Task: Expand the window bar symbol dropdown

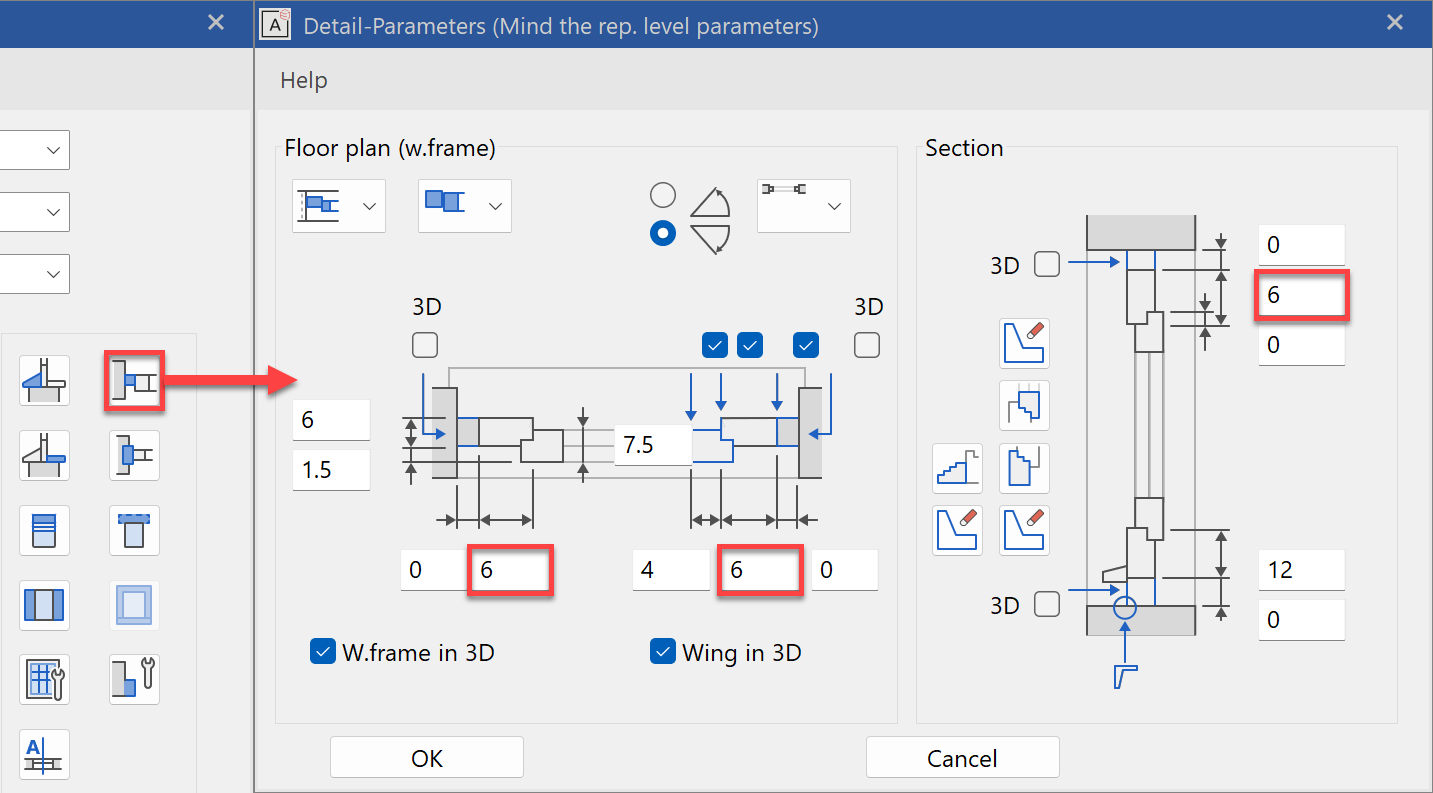Action: (804, 206)
